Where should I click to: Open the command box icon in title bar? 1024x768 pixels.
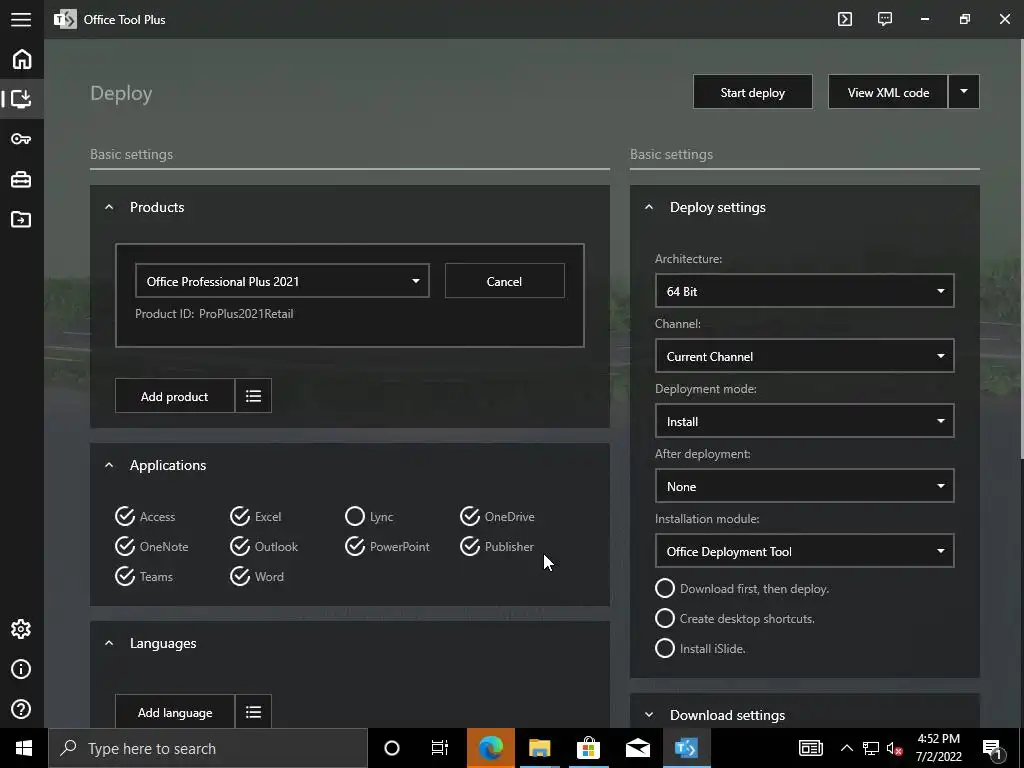(844, 19)
